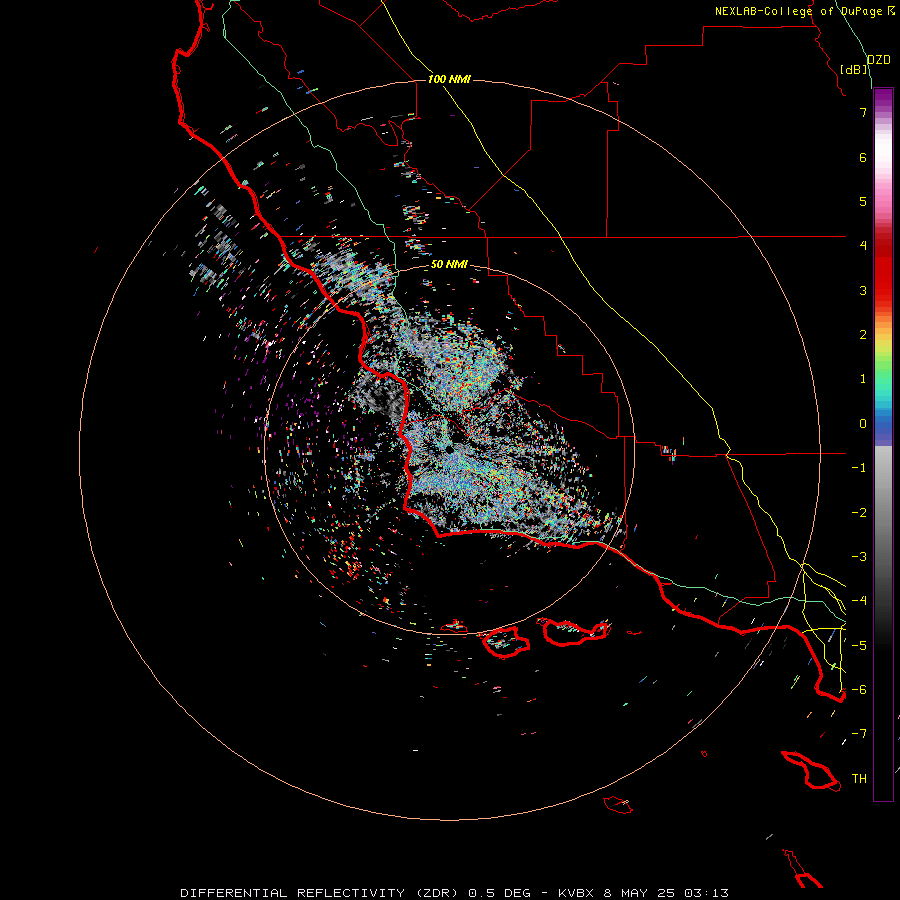This screenshot has width=900, height=900.
Task: Click the "DZD" label above the color scale
Action: [x=878, y=60]
